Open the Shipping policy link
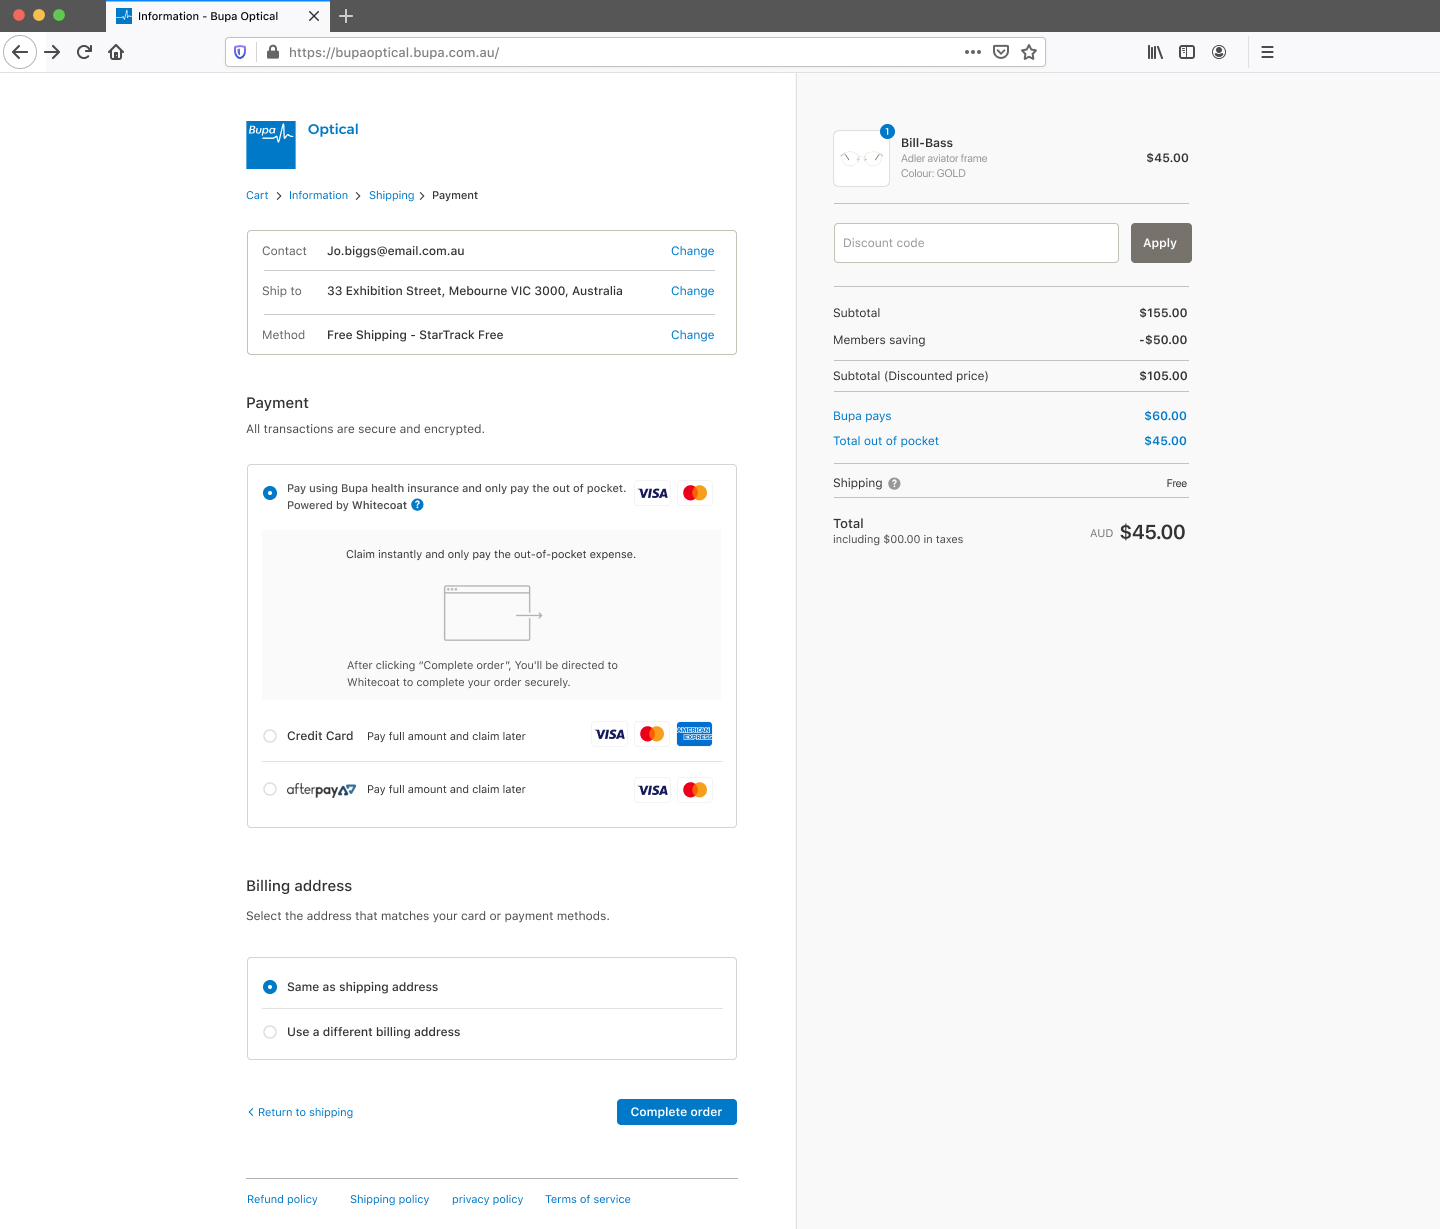Image resolution: width=1440 pixels, height=1229 pixels. point(389,1199)
